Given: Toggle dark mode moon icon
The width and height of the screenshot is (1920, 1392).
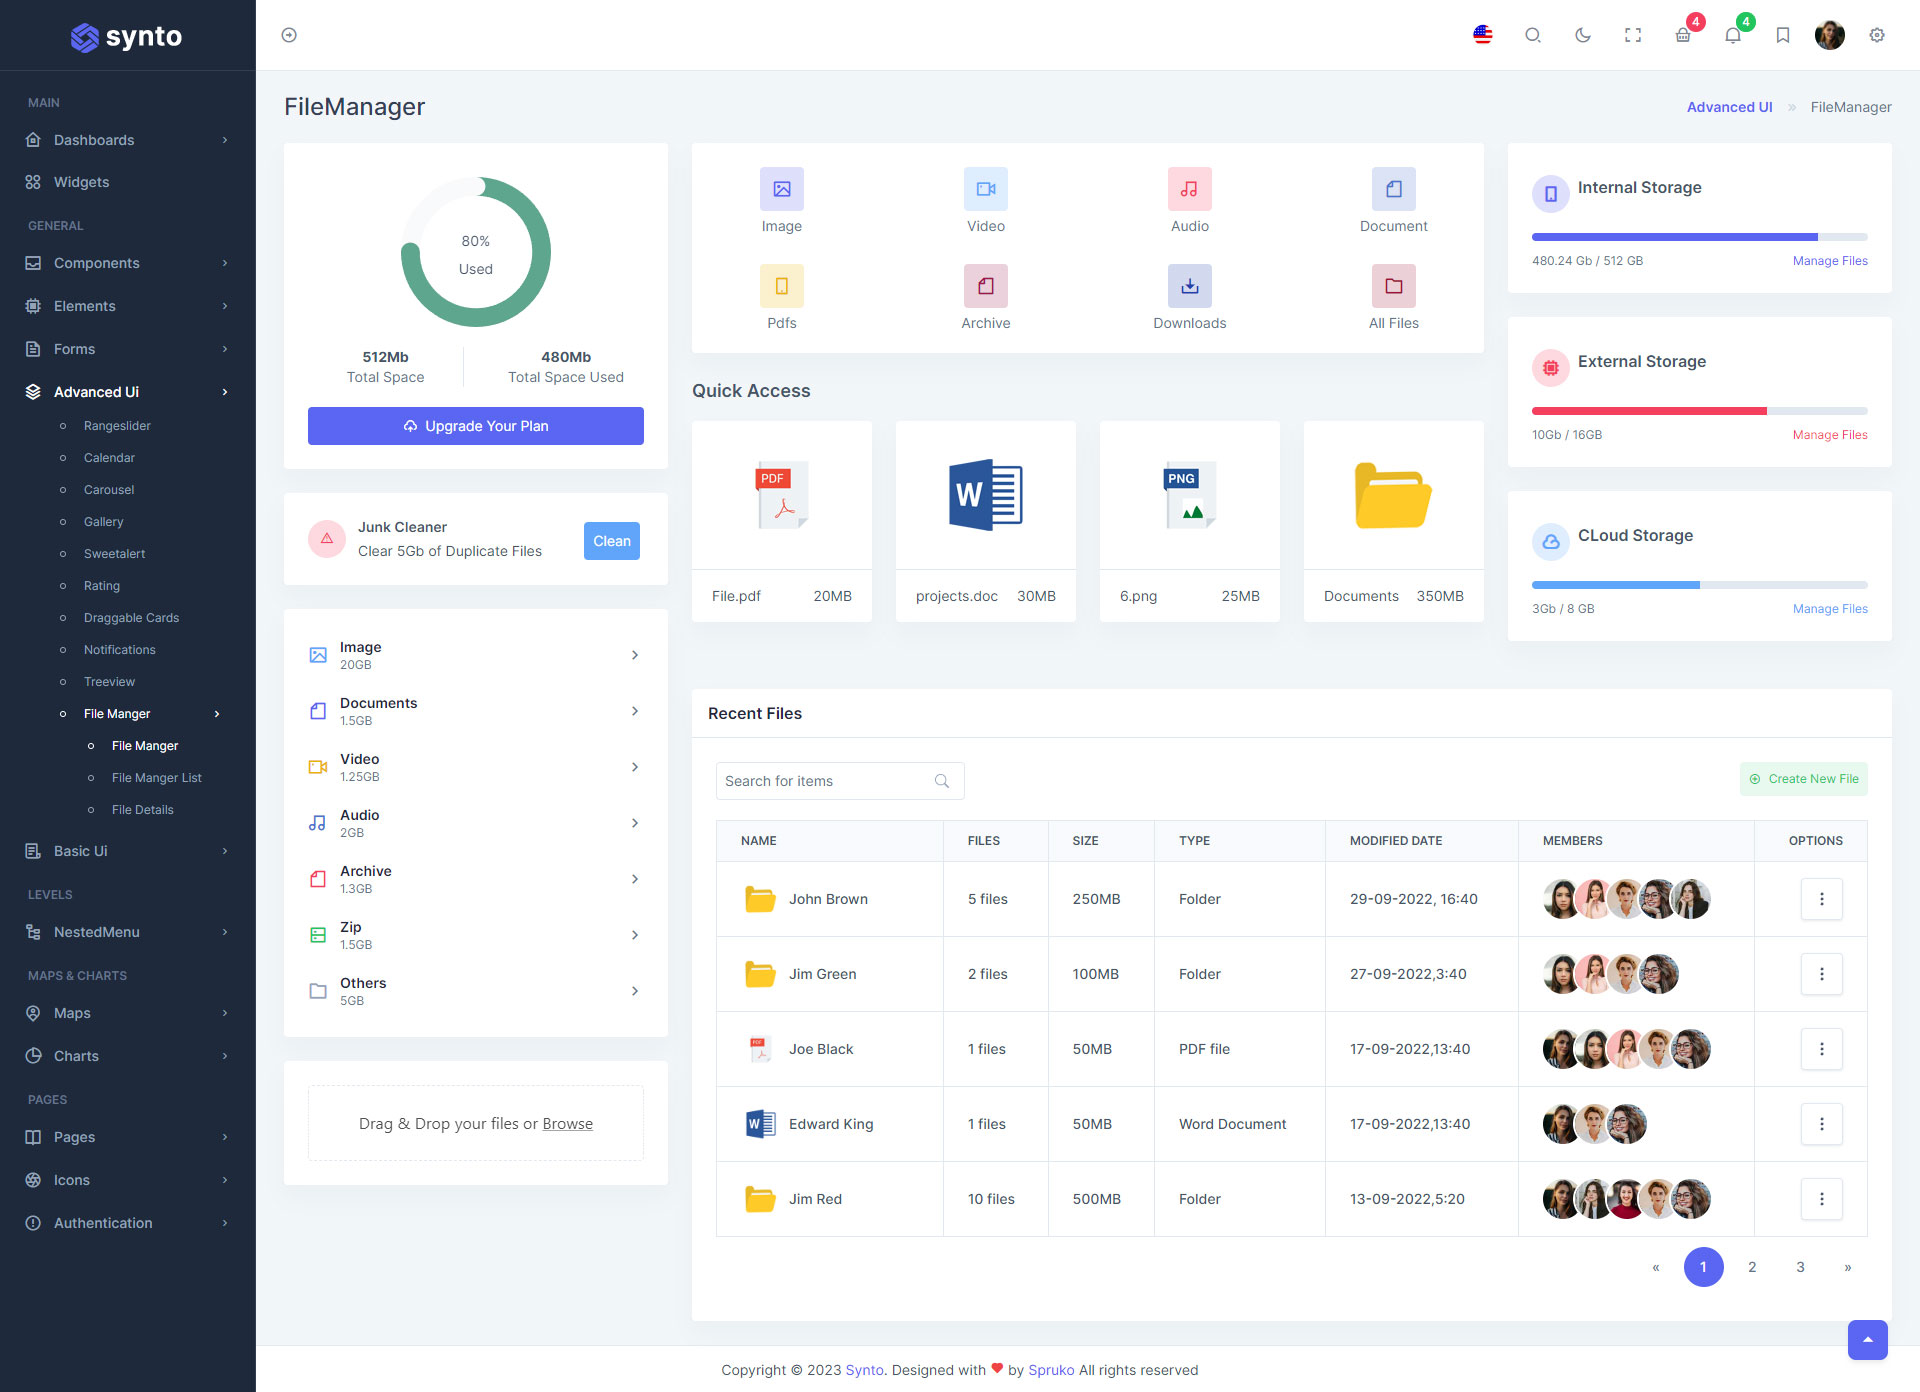Looking at the screenshot, I should (1582, 35).
